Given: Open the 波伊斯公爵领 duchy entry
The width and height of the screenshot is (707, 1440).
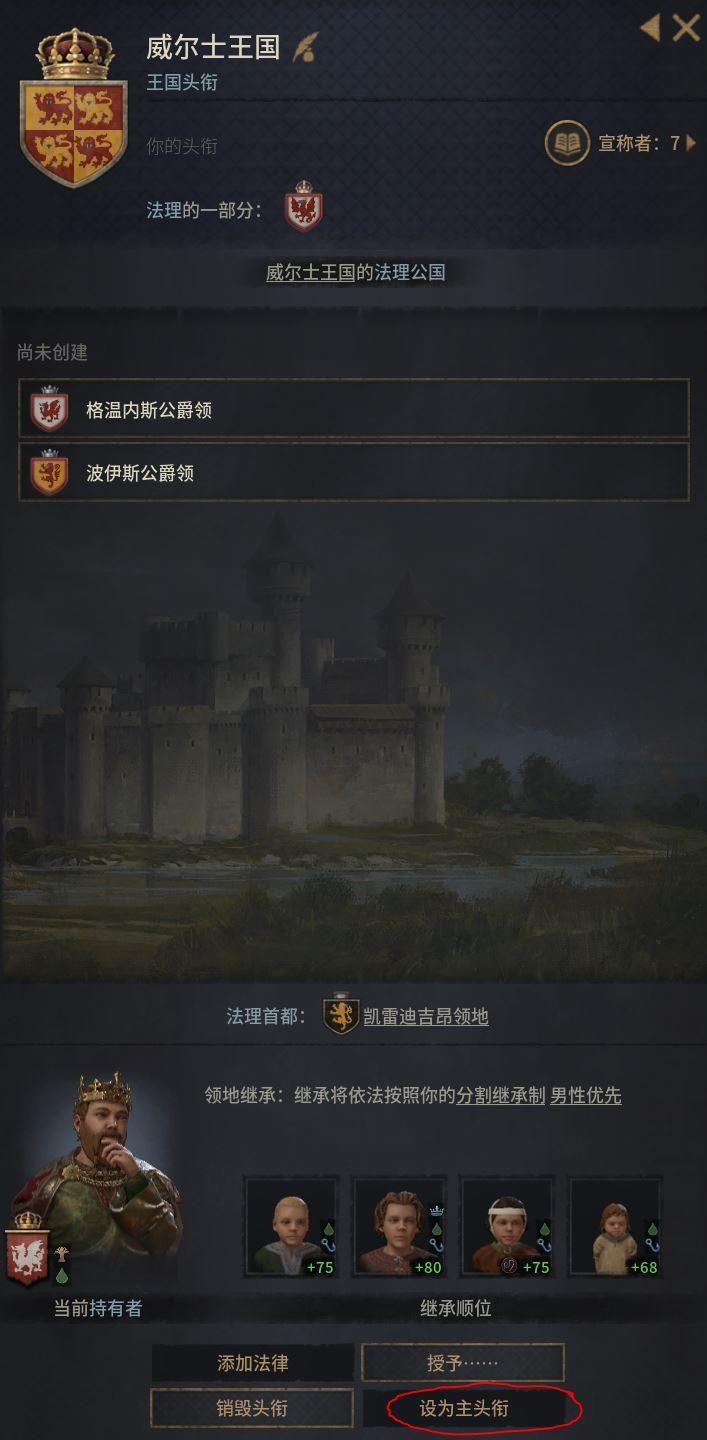Looking at the screenshot, I should 354,472.
